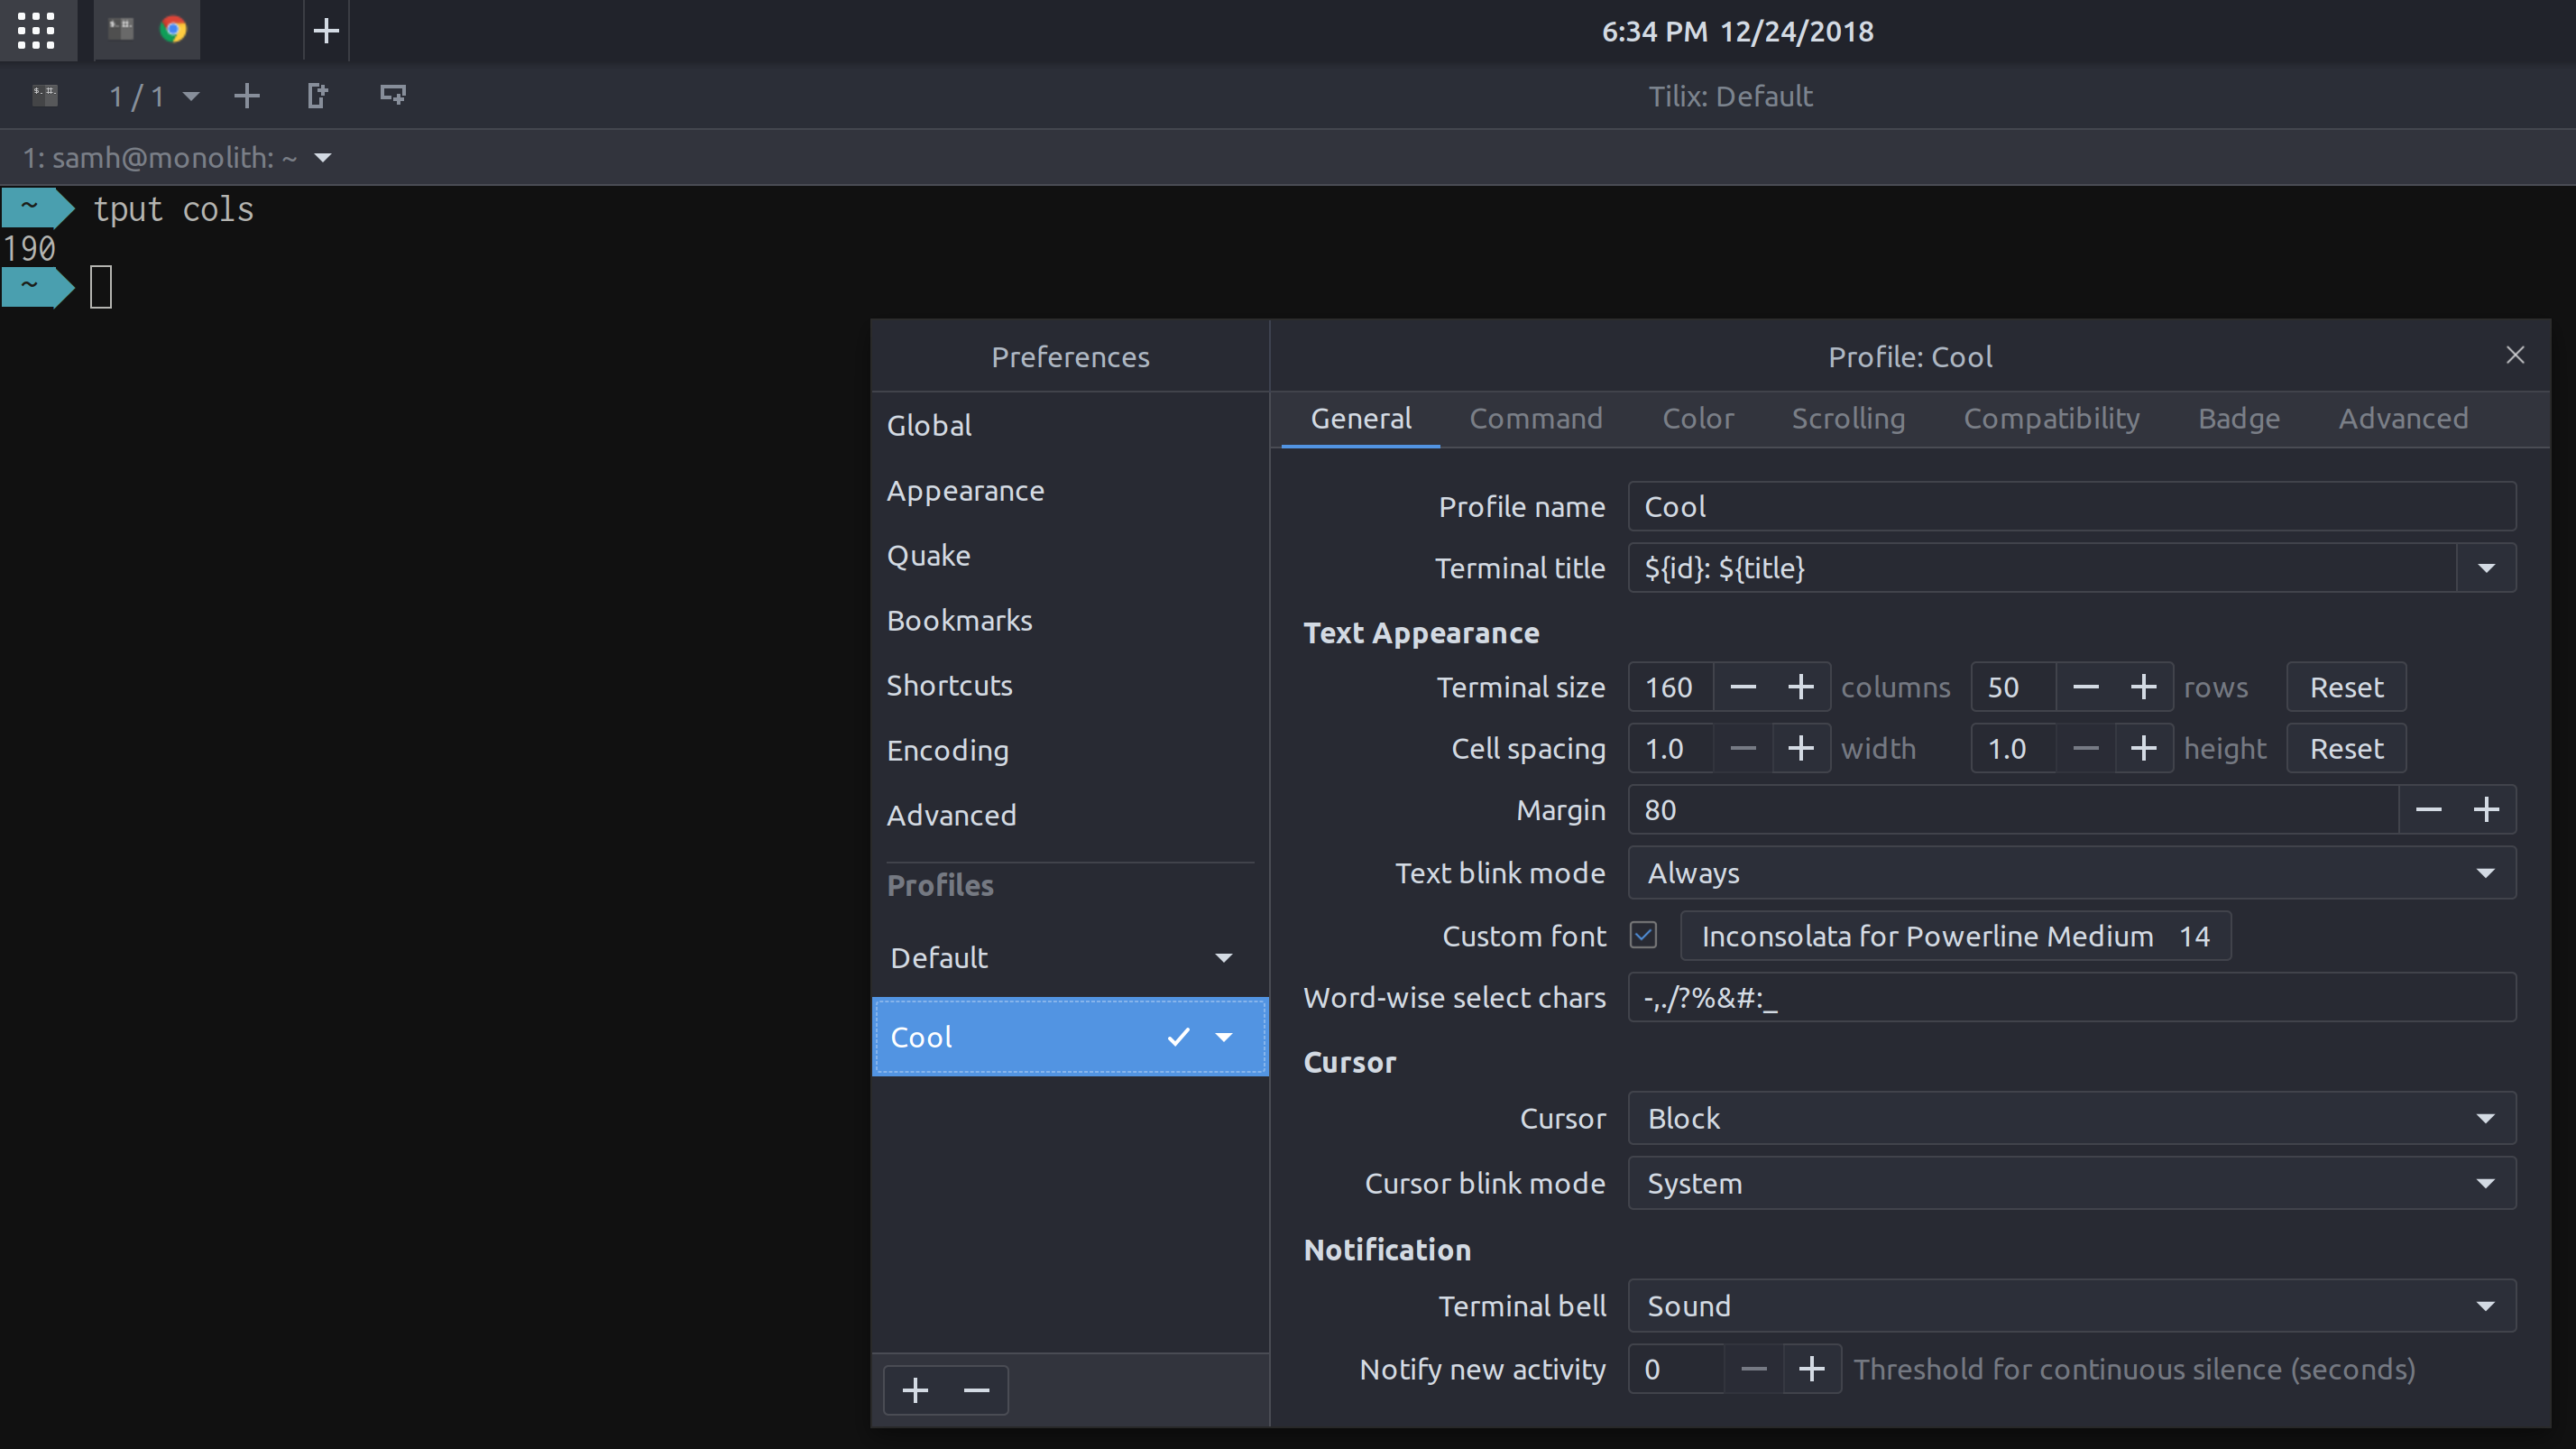
Task: Reset the terminal size values
Action: pos(2345,687)
